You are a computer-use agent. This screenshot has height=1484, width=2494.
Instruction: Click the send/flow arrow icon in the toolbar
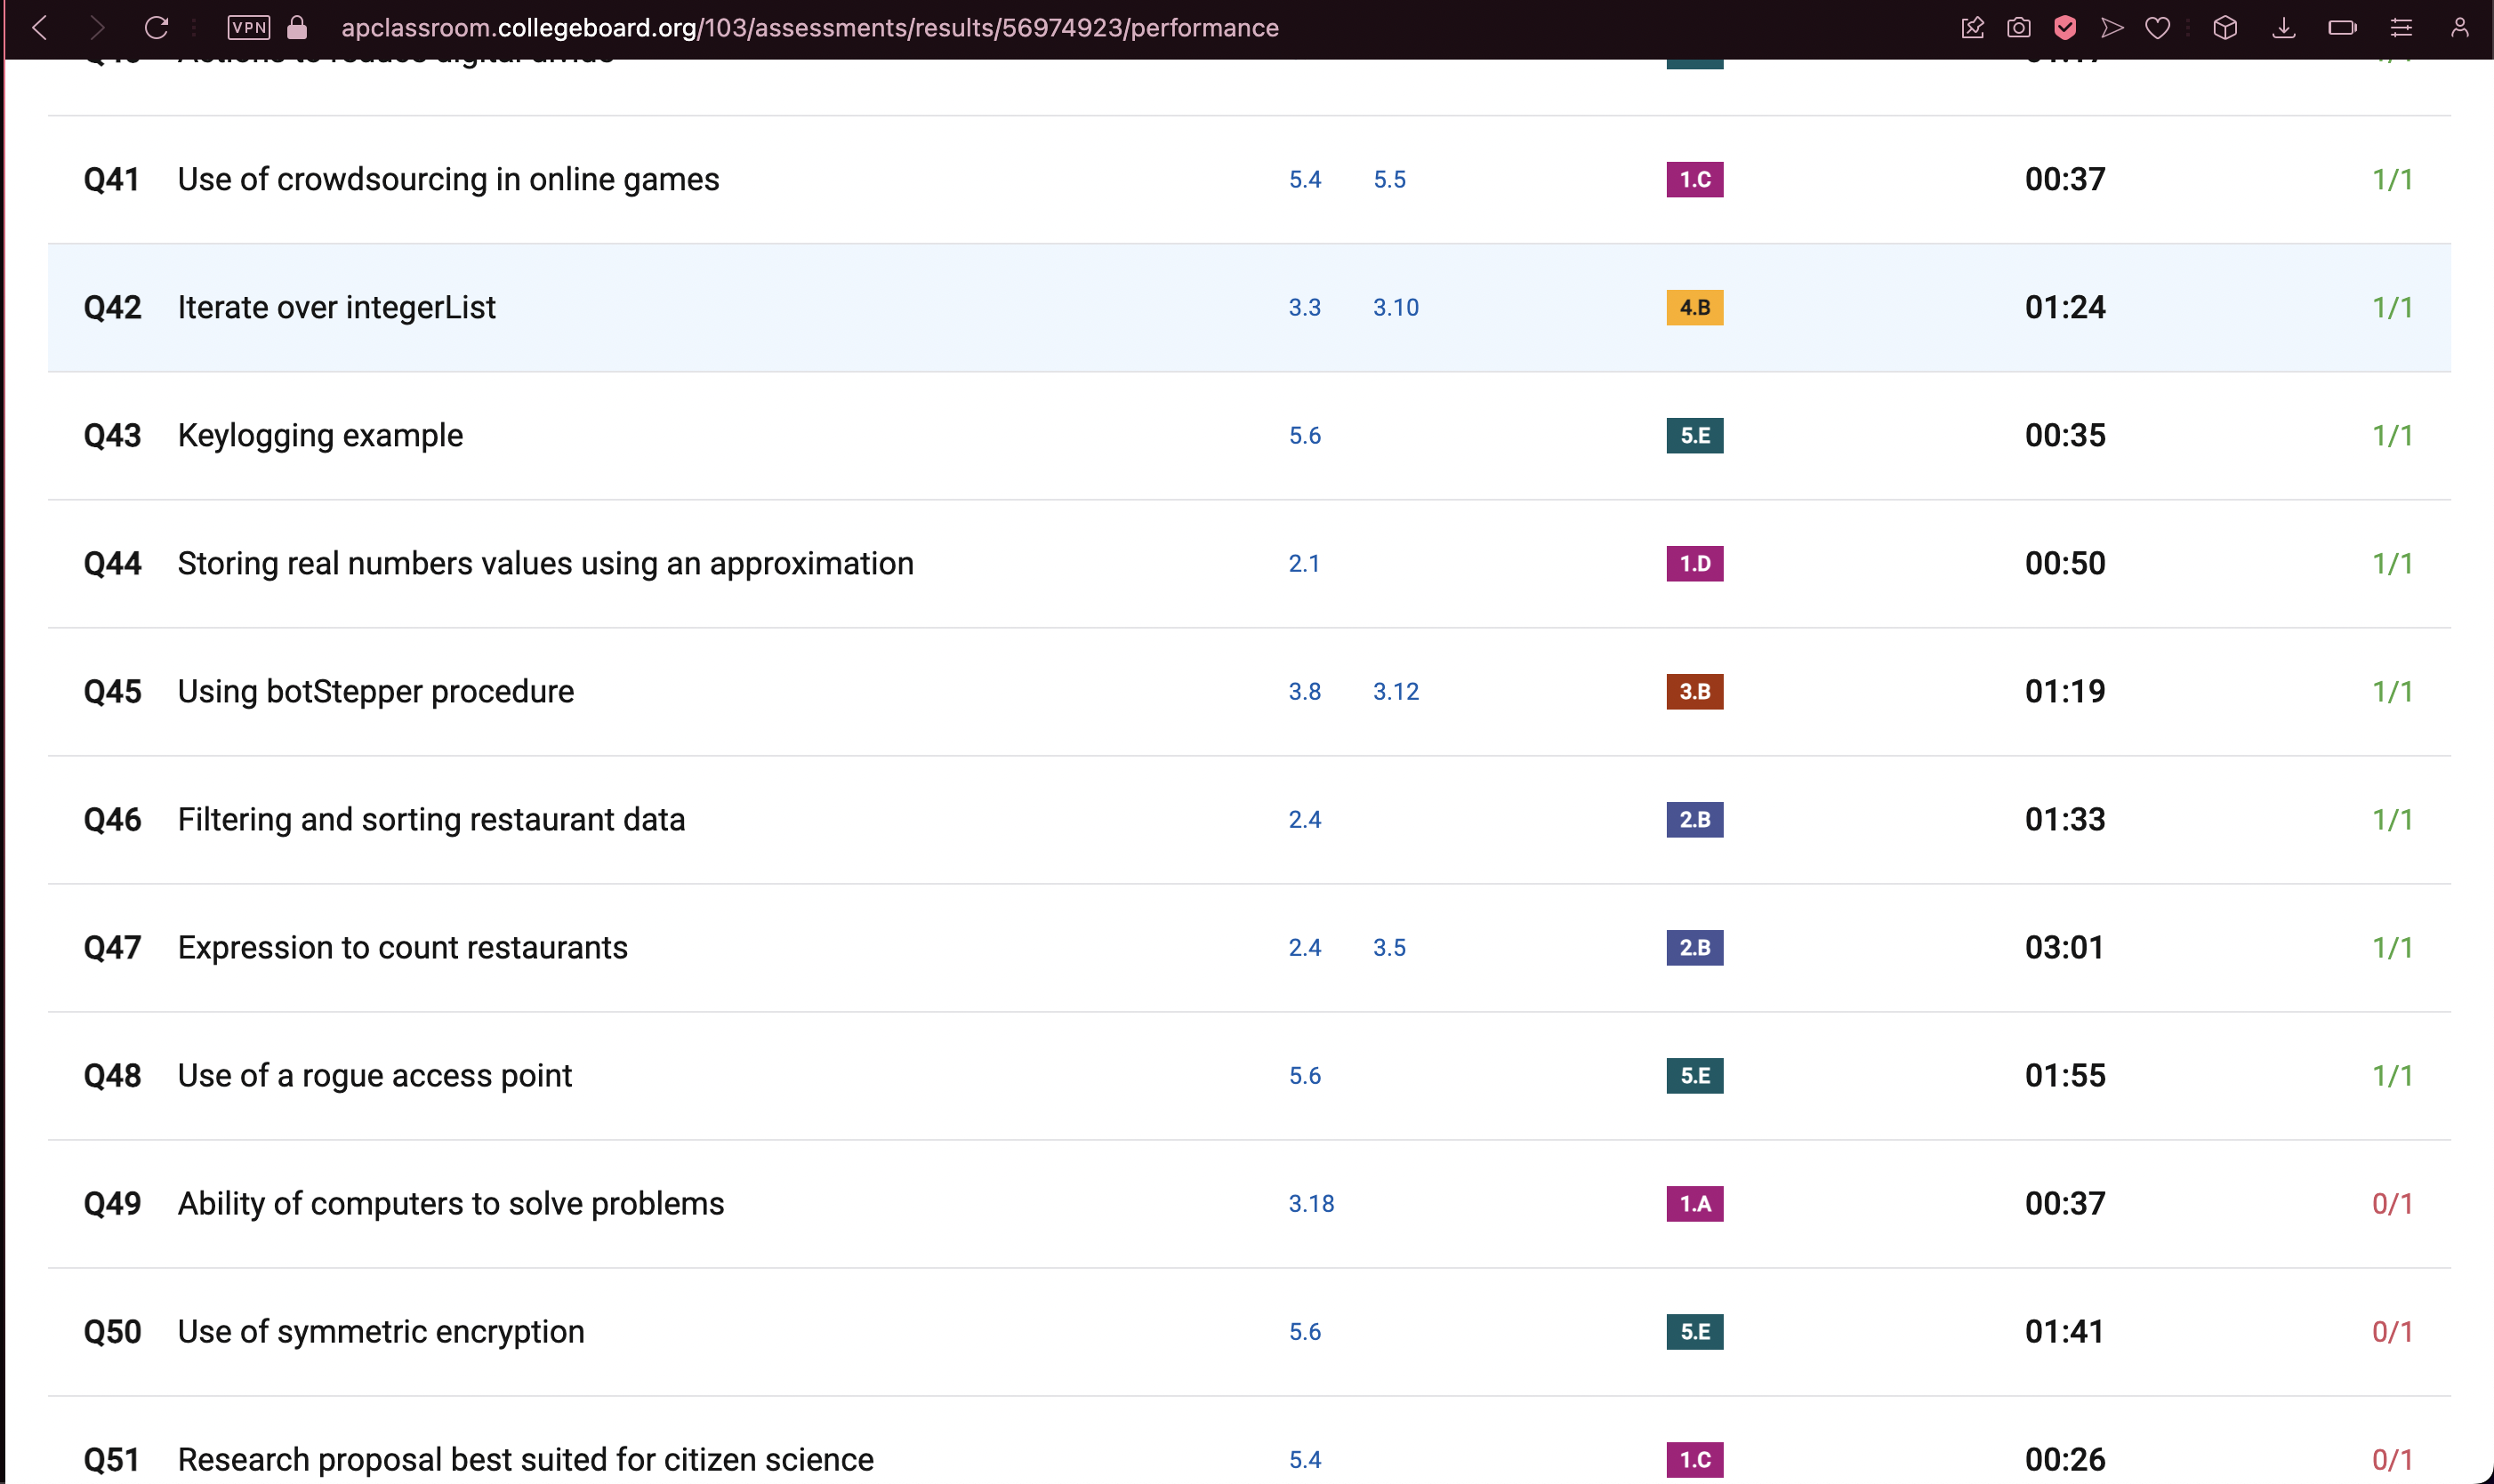pyautogui.click(x=2112, y=27)
